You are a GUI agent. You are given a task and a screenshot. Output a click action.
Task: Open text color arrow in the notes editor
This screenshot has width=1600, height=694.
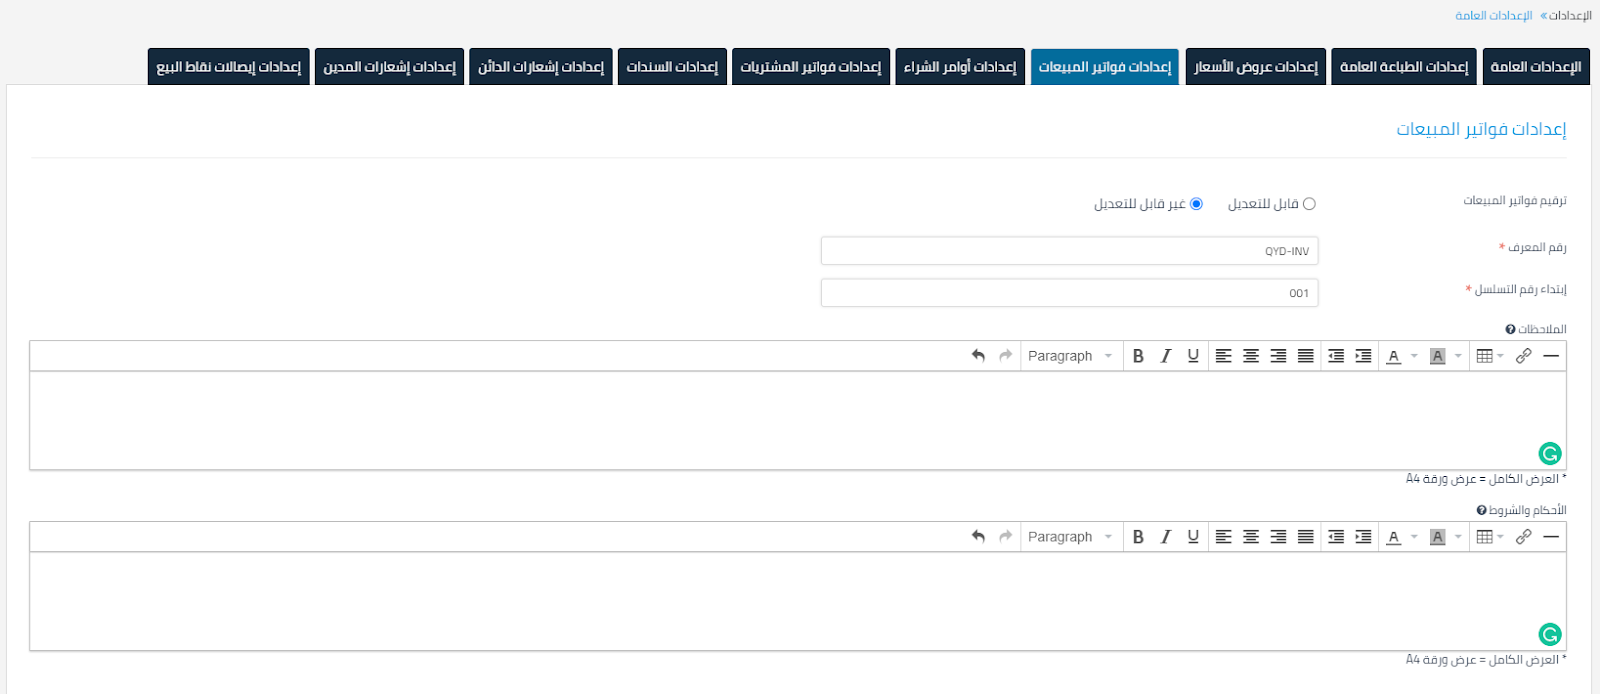pyautogui.click(x=1414, y=356)
